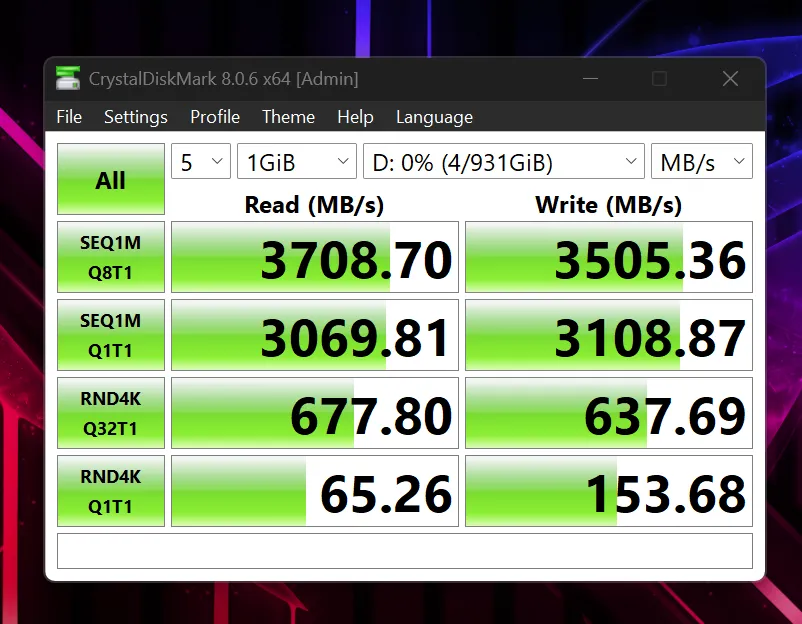The height and width of the screenshot is (624, 802).
Task: Start the SEQ1M Q1T1 benchmark
Action: 110,335
